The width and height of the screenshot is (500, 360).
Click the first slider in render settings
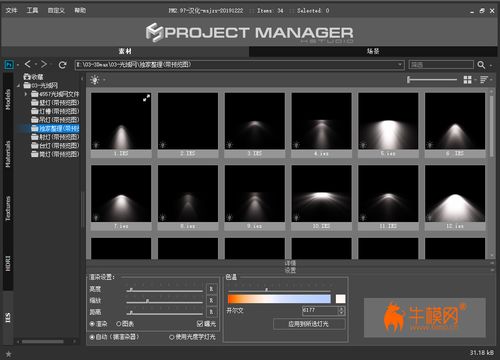point(165,290)
